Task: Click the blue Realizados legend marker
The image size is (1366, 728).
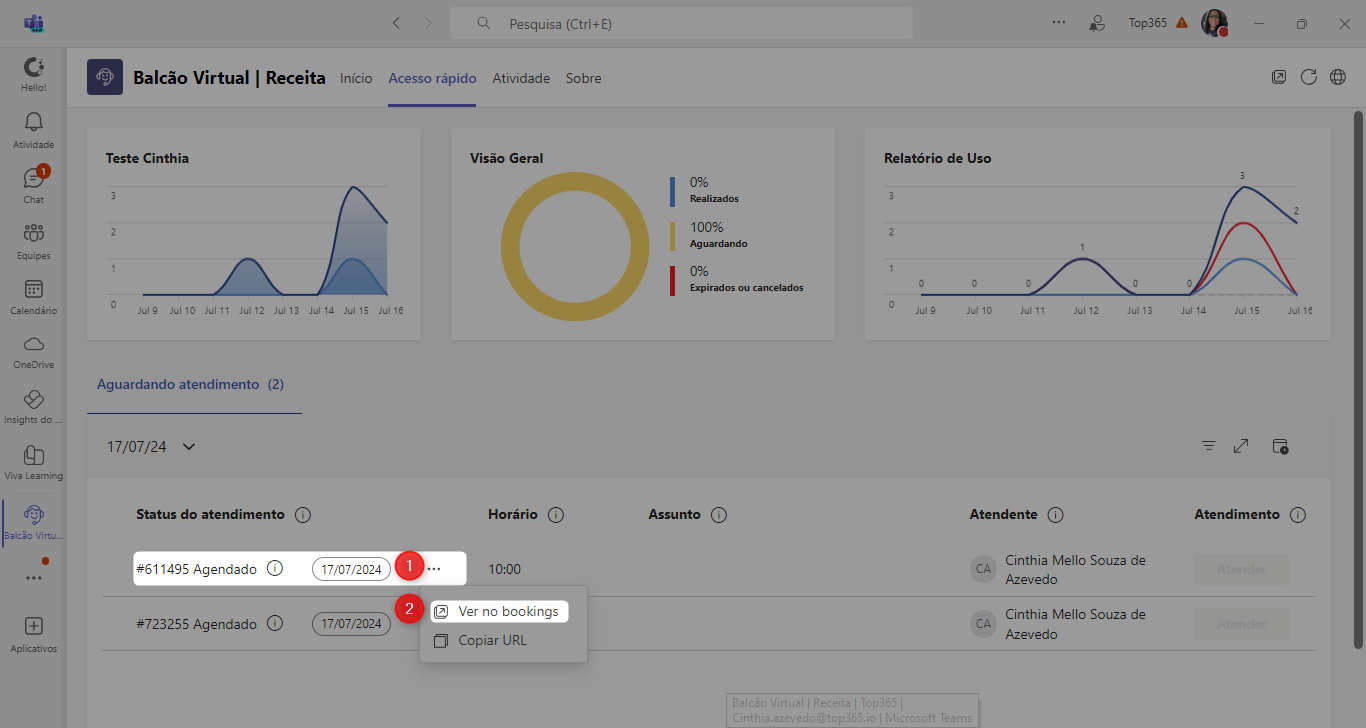Action: pos(673,190)
